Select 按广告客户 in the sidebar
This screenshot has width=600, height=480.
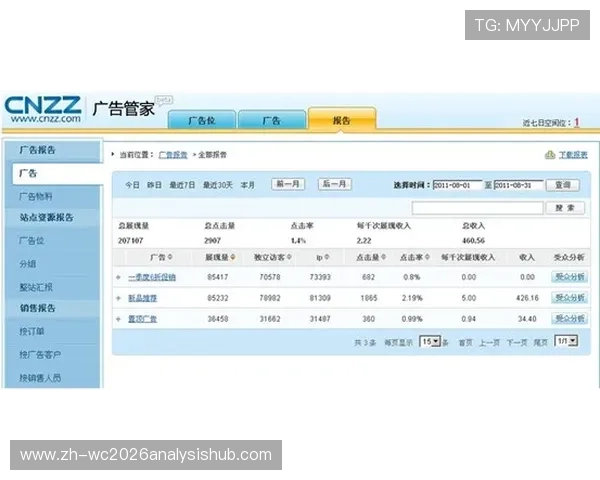point(40,355)
